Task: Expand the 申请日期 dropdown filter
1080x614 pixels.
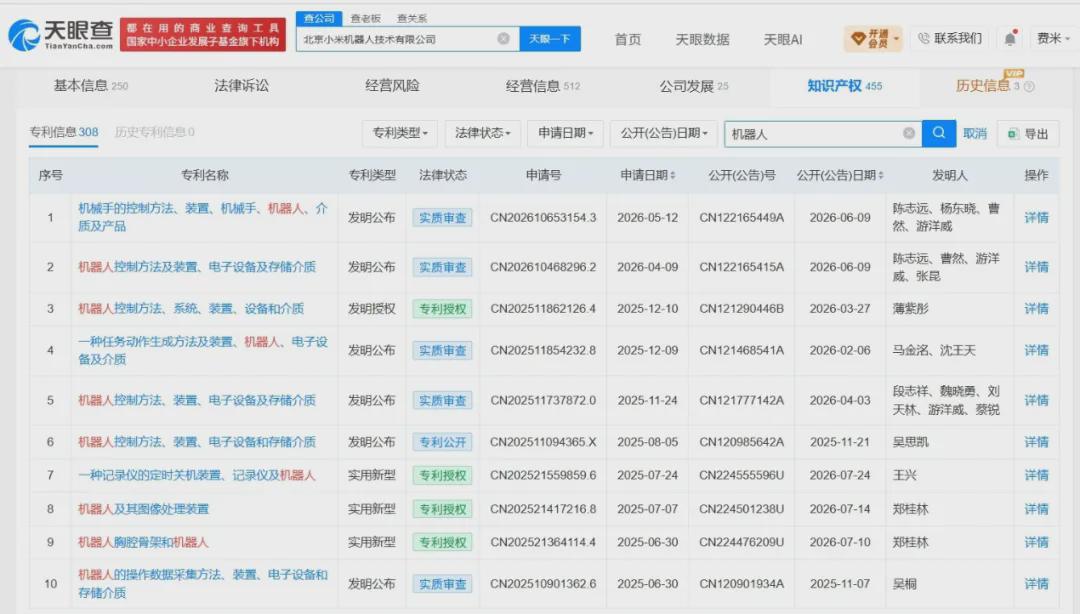Action: pyautogui.click(x=565, y=133)
